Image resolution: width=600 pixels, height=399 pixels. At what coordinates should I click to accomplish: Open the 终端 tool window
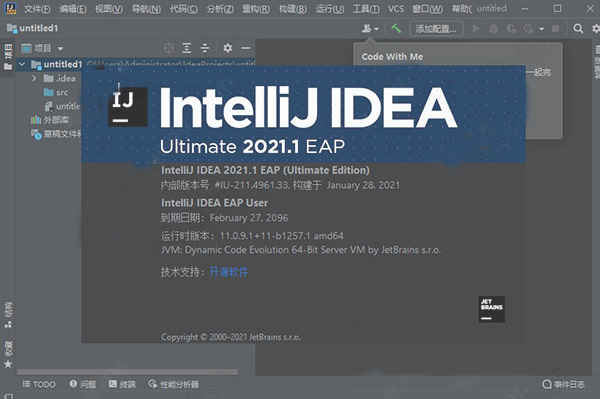pos(122,384)
